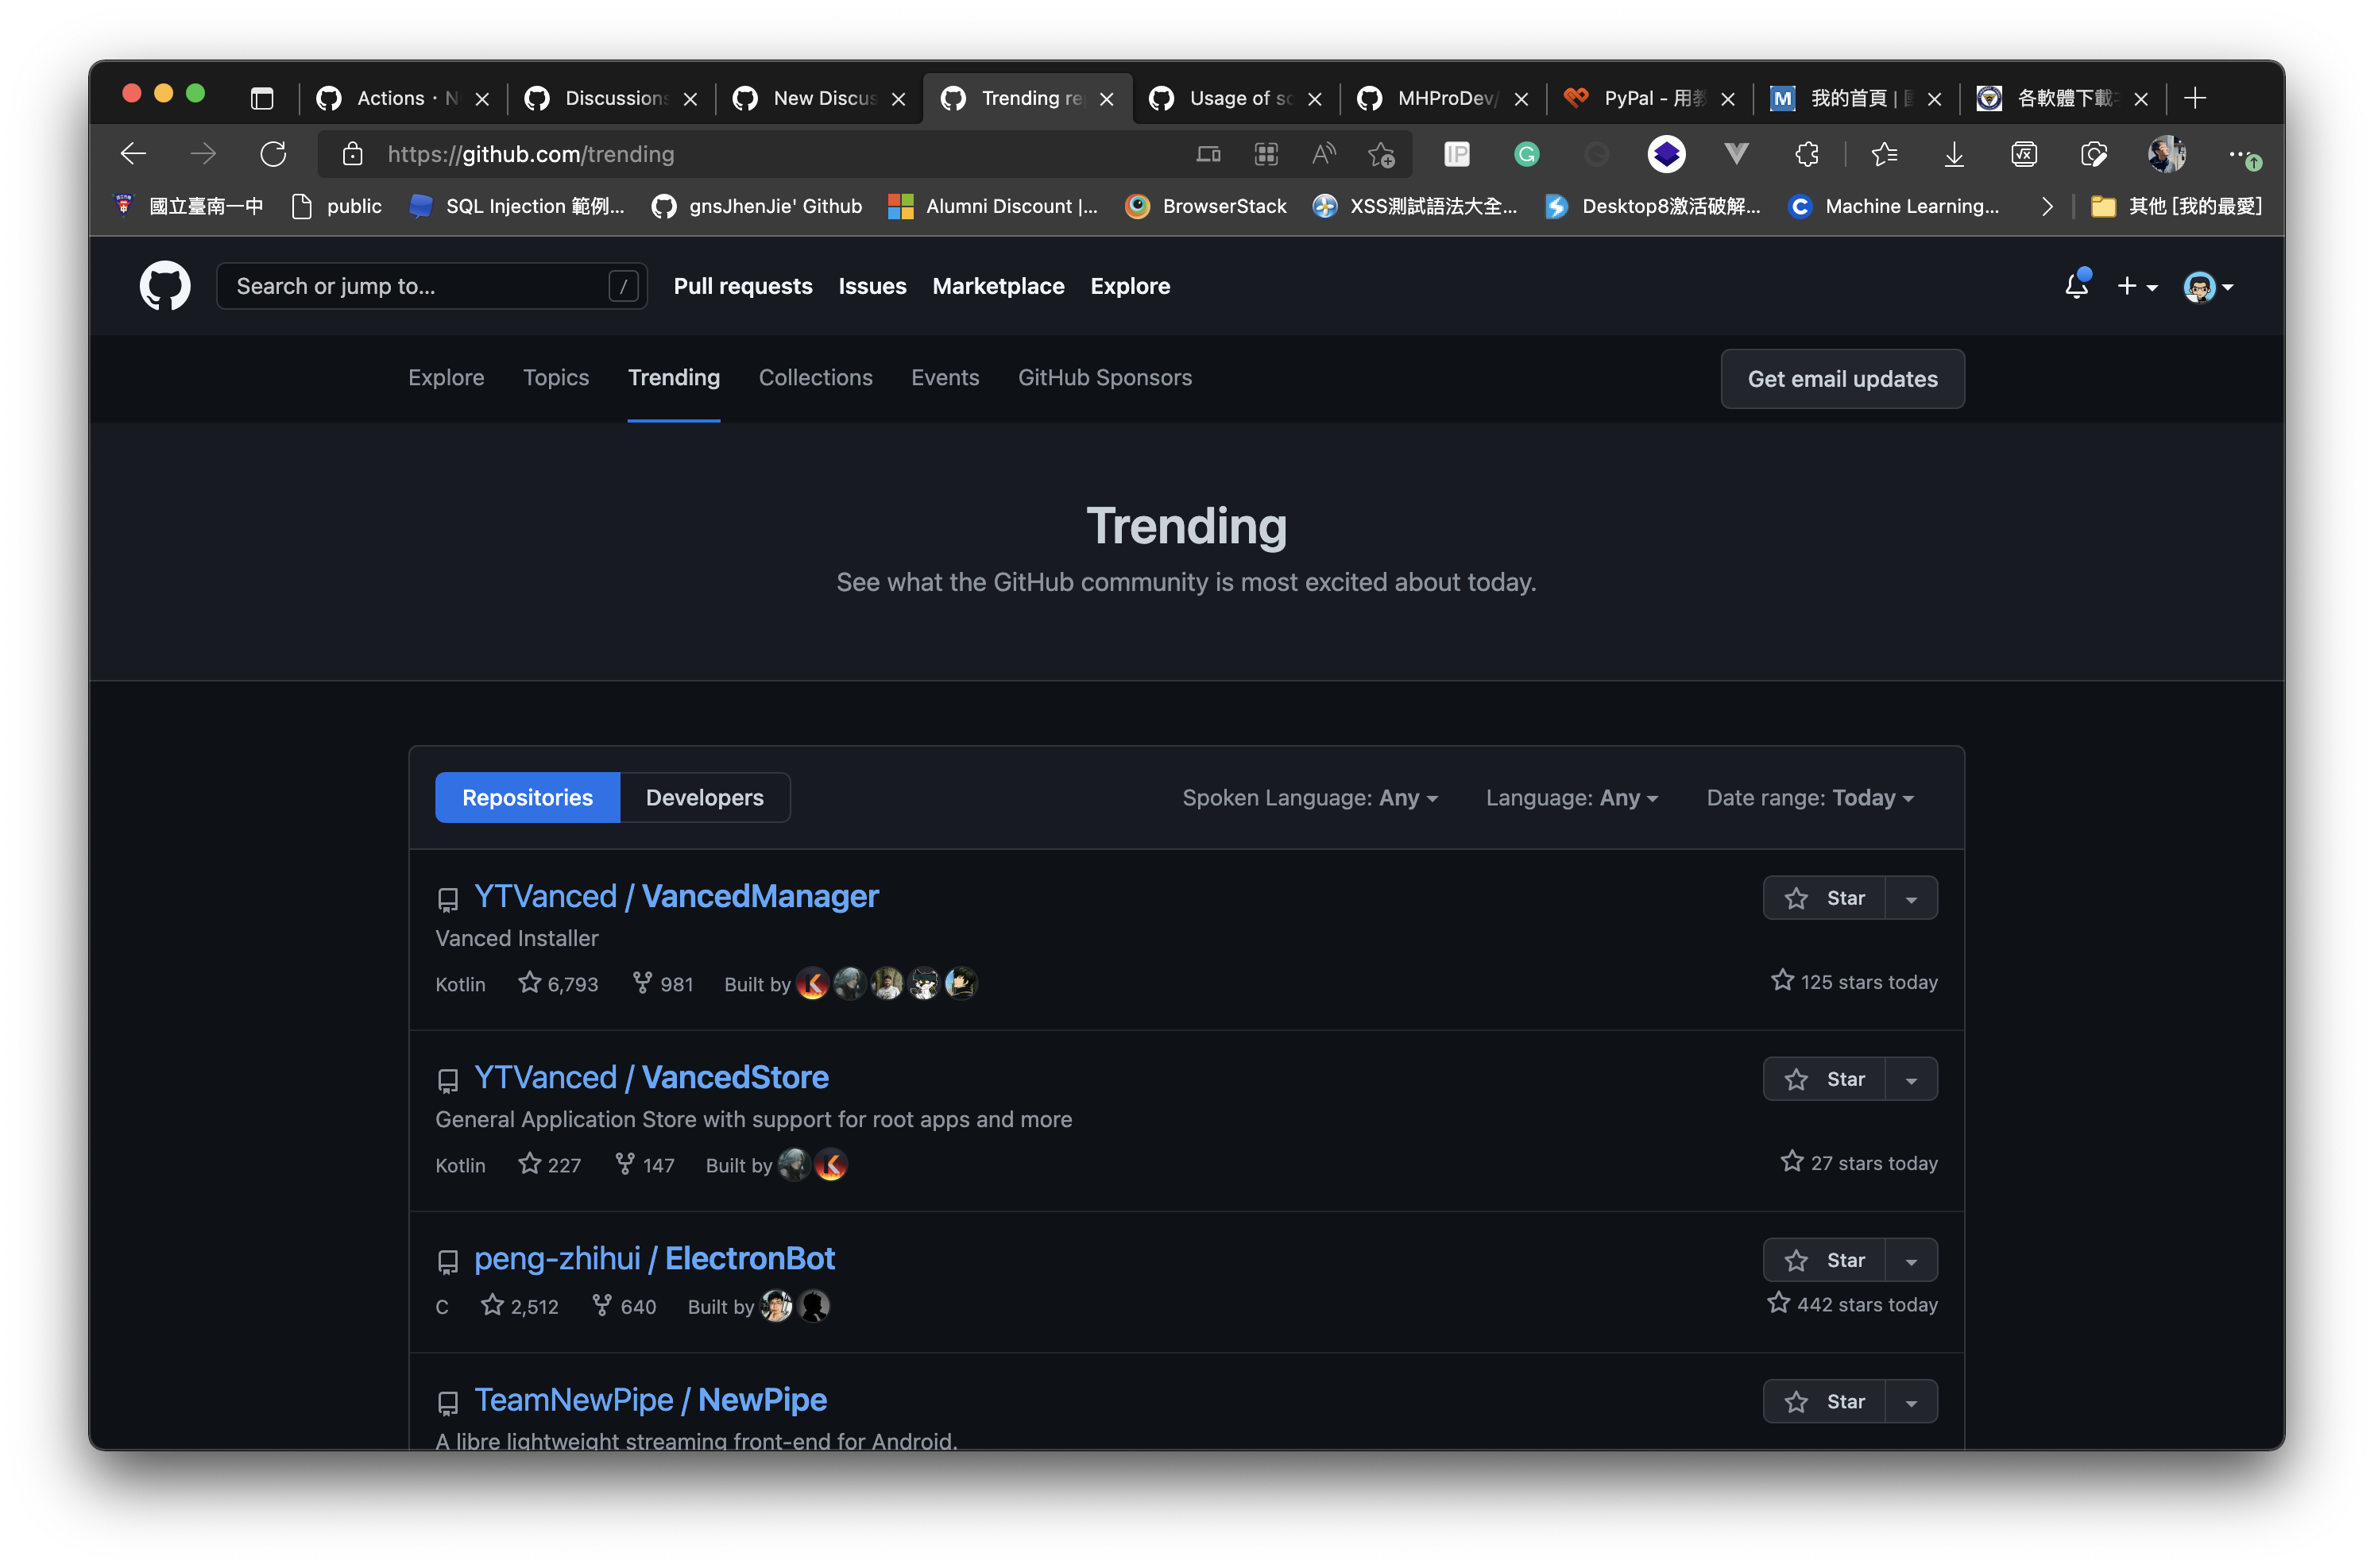Switch to the Developers view
Viewport: 2374px width, 1568px height.
[x=704, y=798]
